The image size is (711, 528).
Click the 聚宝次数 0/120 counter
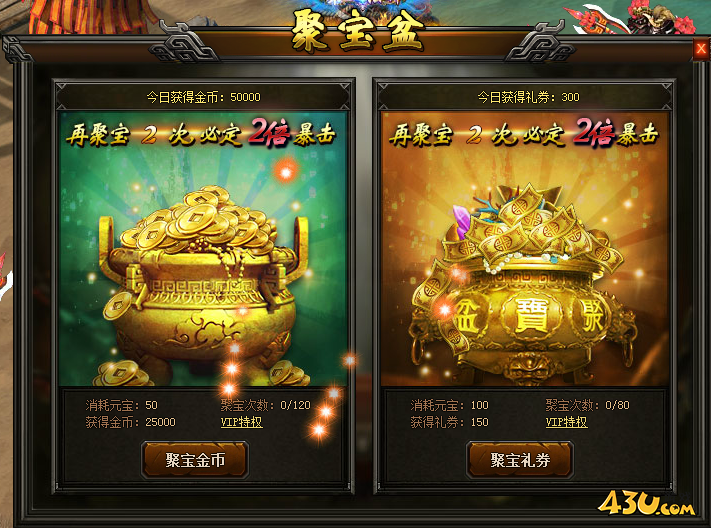[x=266, y=405]
